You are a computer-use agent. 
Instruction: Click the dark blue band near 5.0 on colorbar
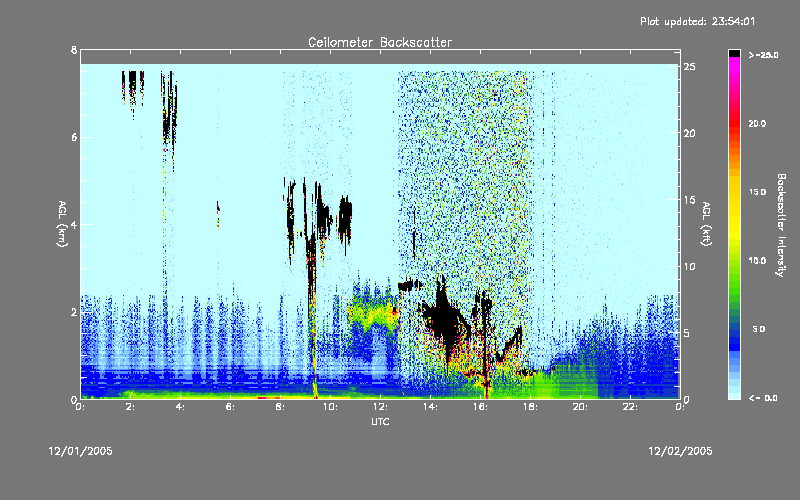[x=734, y=332]
